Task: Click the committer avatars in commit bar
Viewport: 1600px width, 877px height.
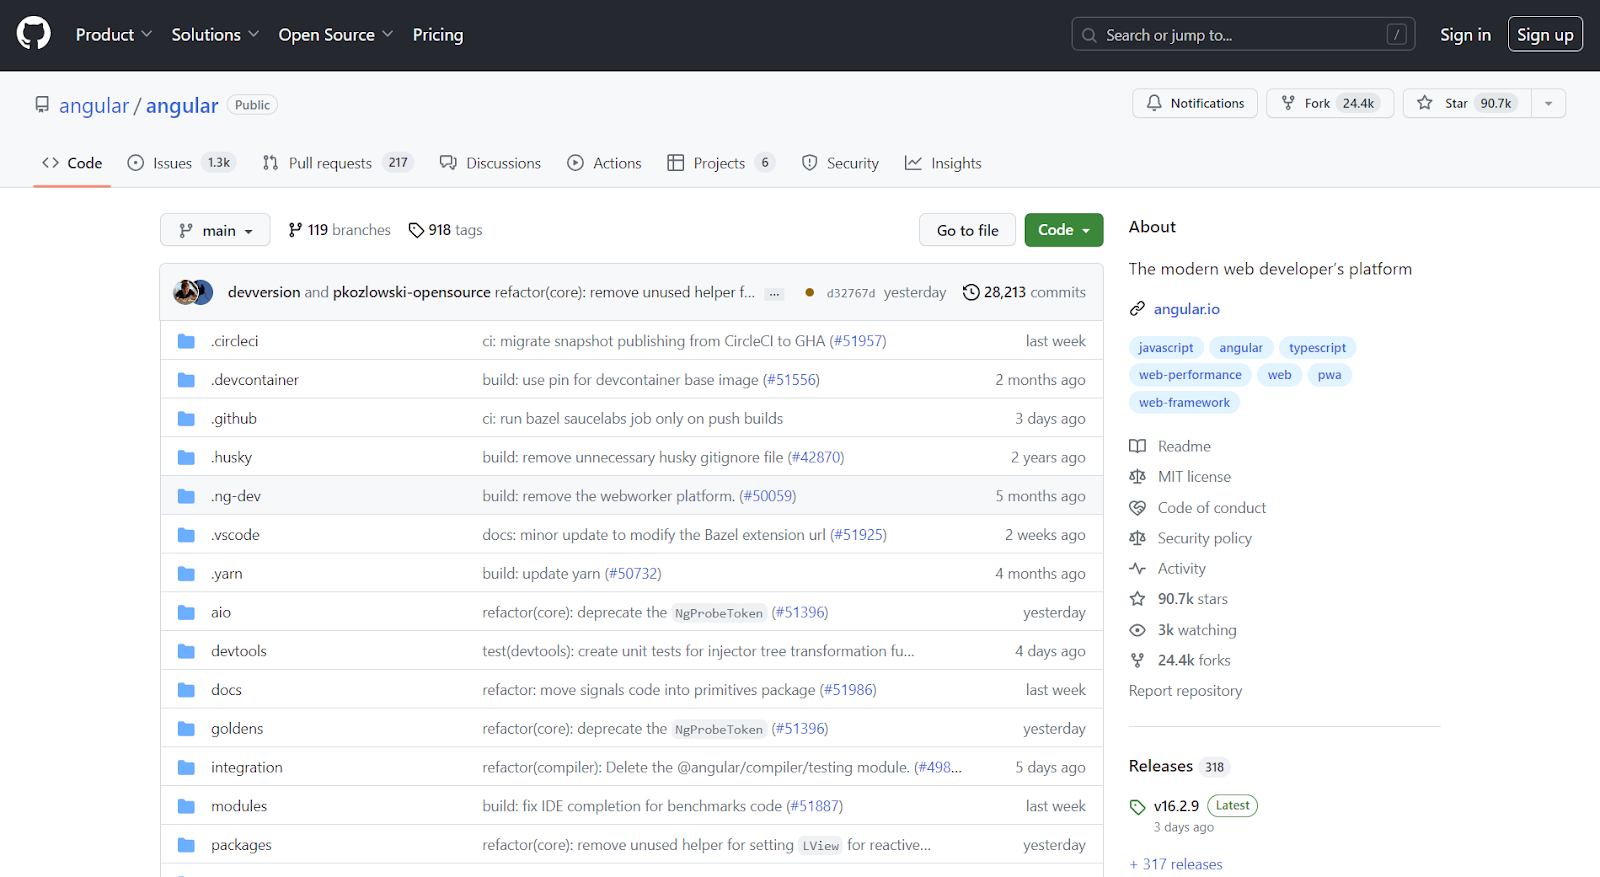Action: 193,292
